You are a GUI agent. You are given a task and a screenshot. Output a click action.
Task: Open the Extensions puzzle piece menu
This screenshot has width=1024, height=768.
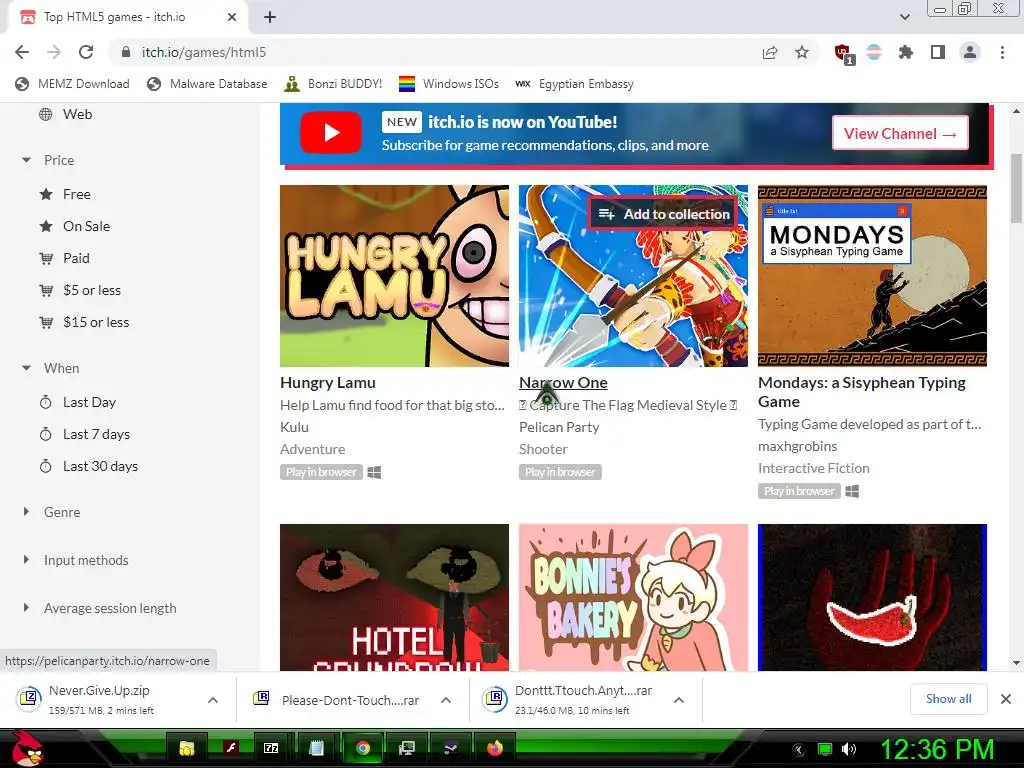click(x=906, y=52)
